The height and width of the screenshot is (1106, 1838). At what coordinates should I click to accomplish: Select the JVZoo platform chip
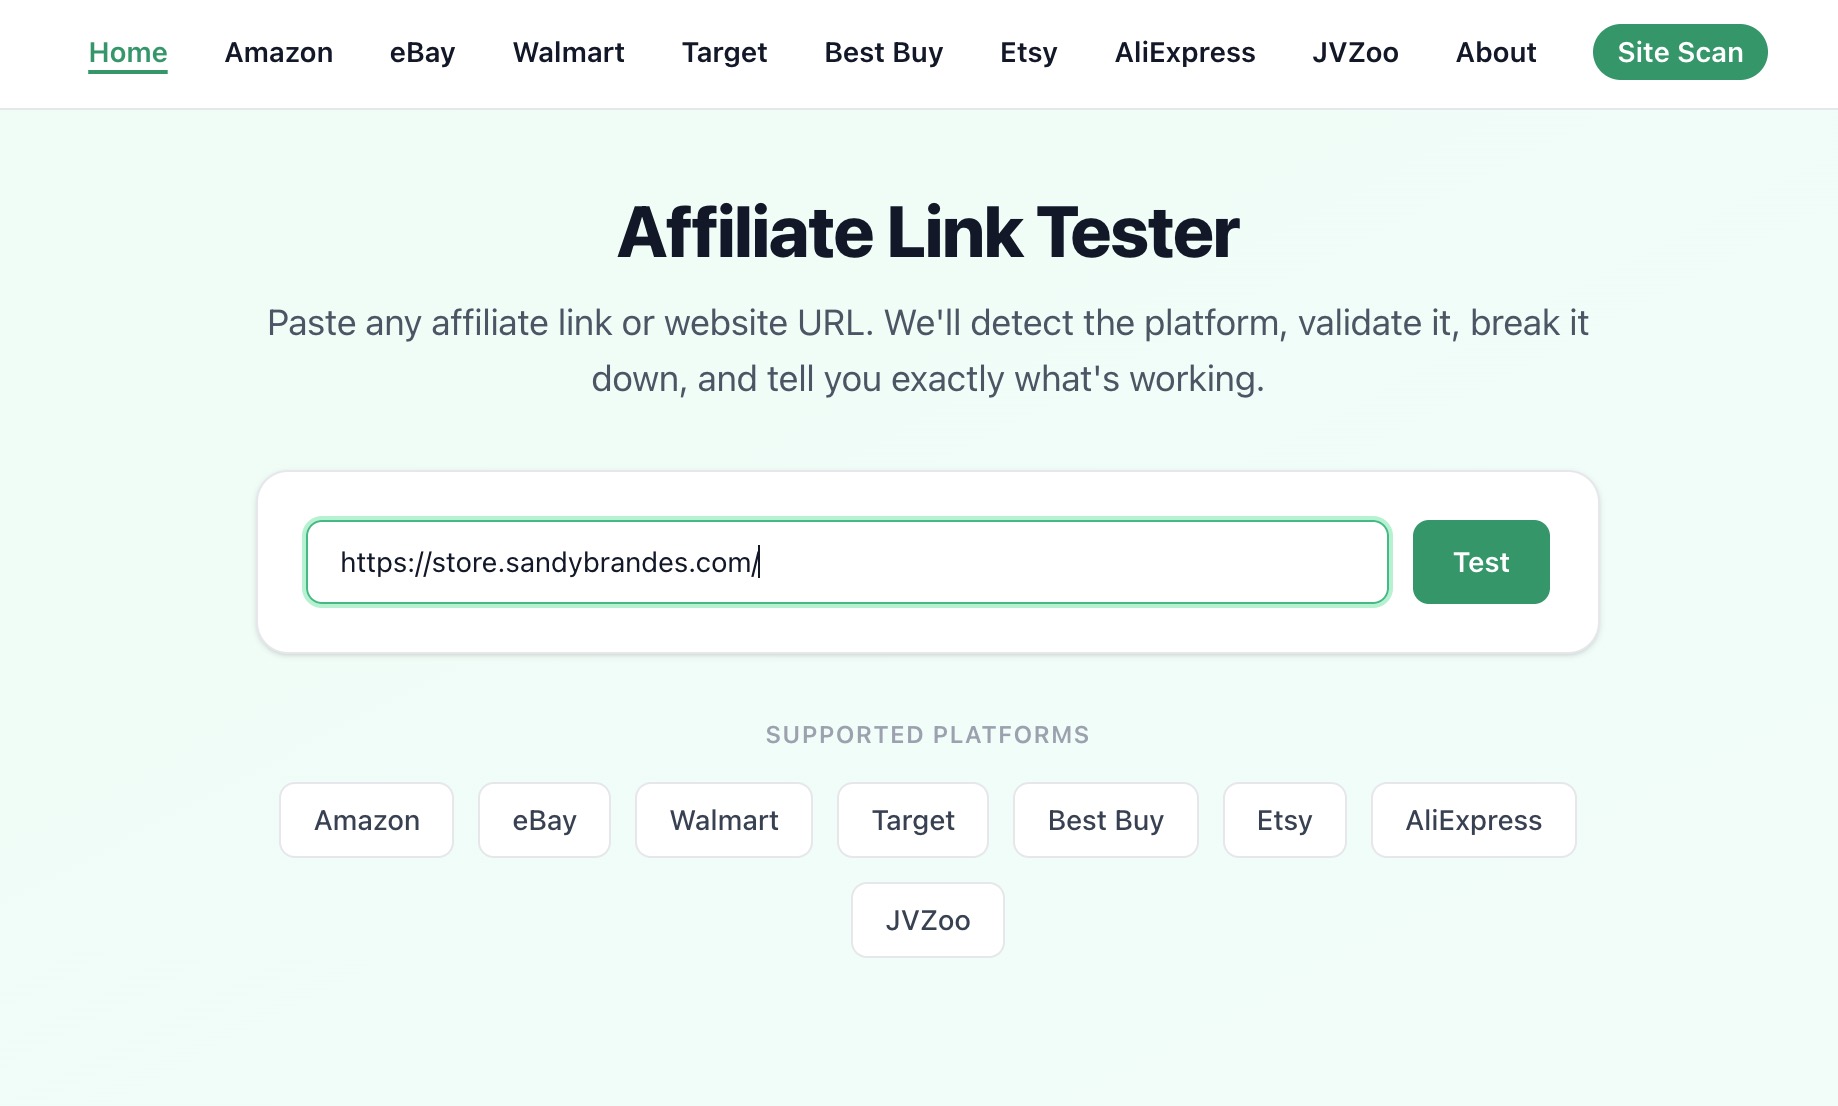click(x=927, y=919)
